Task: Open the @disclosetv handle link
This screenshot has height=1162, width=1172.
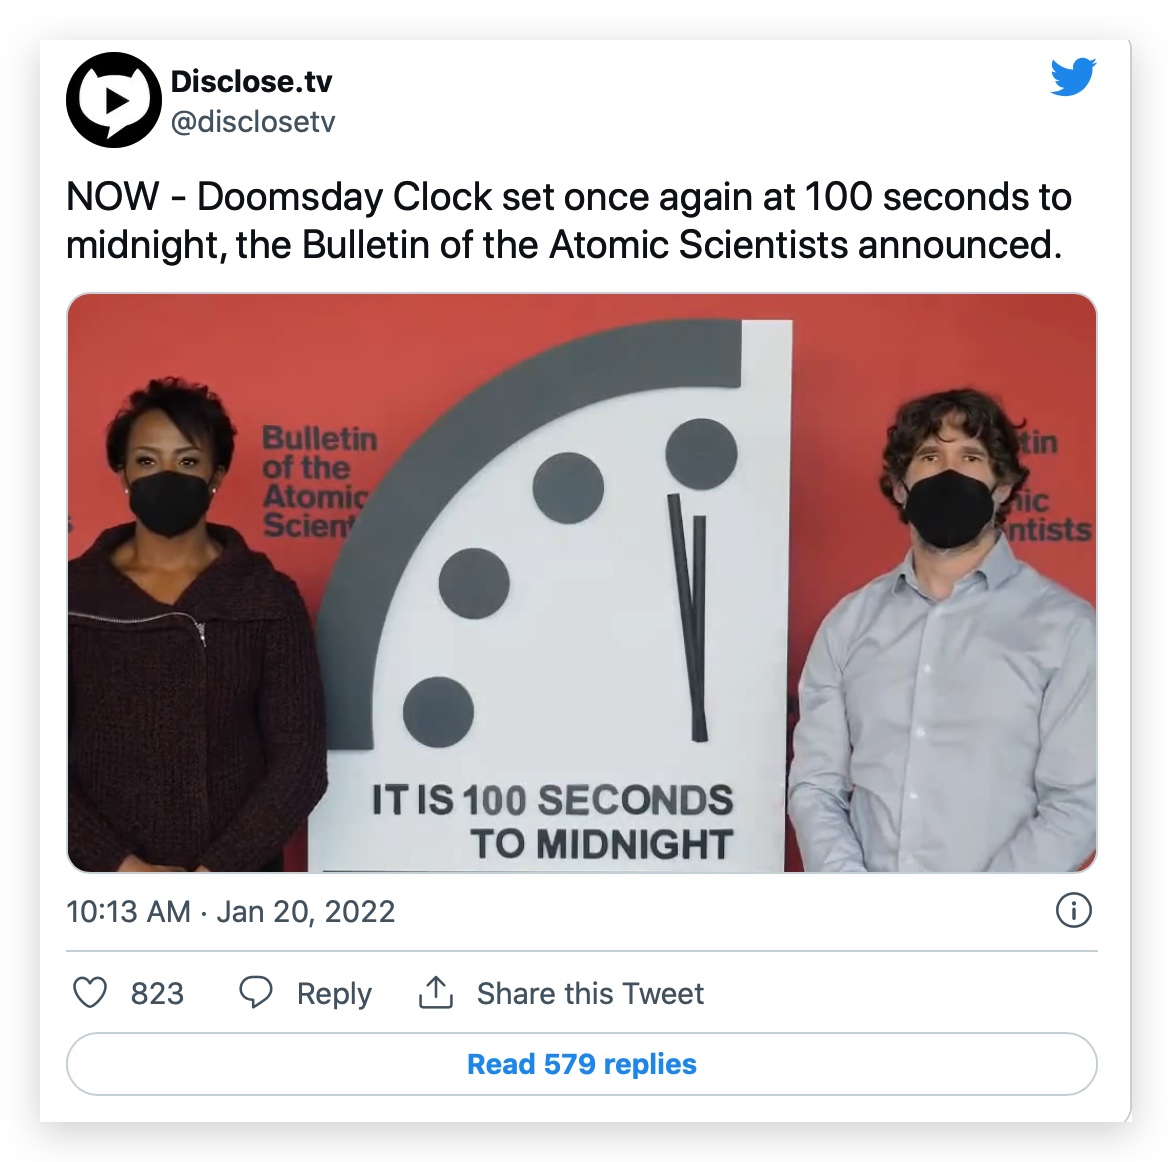Action: 253,122
